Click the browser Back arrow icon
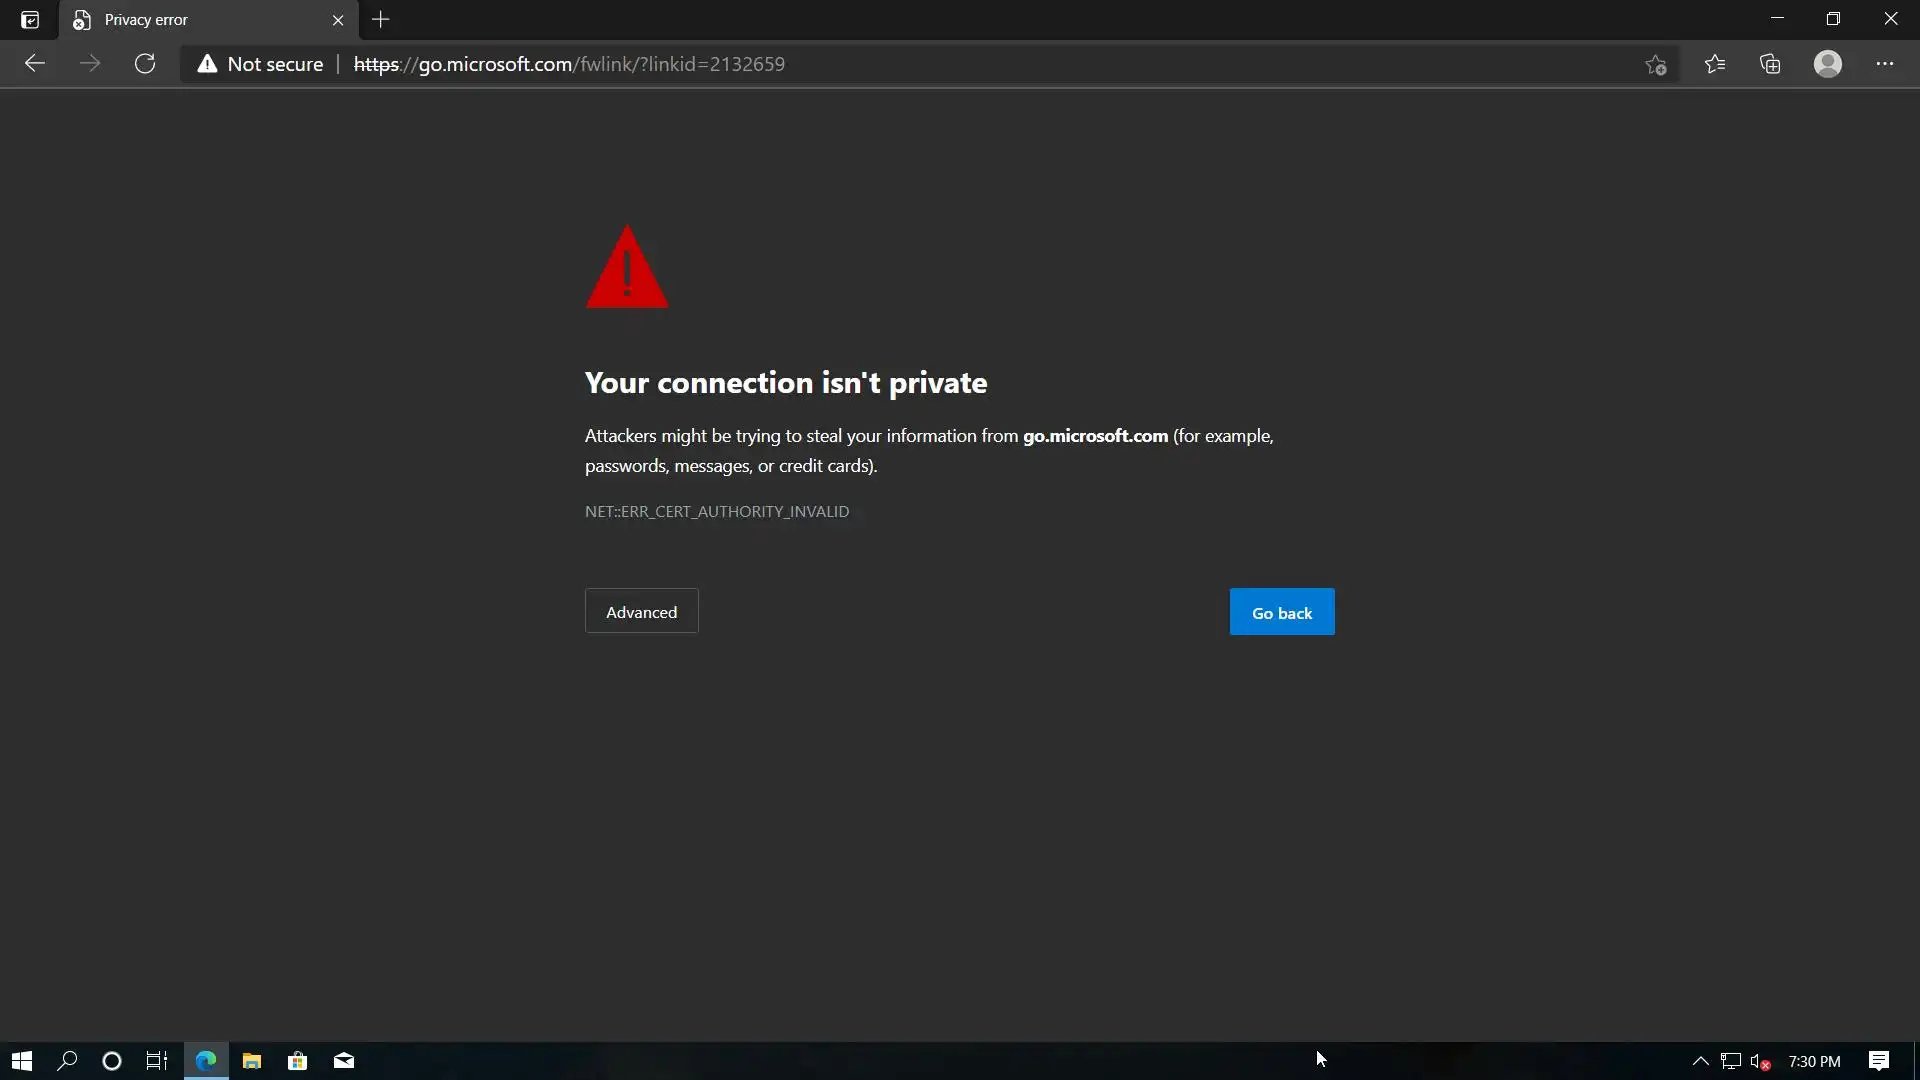1920x1080 pixels. click(35, 64)
